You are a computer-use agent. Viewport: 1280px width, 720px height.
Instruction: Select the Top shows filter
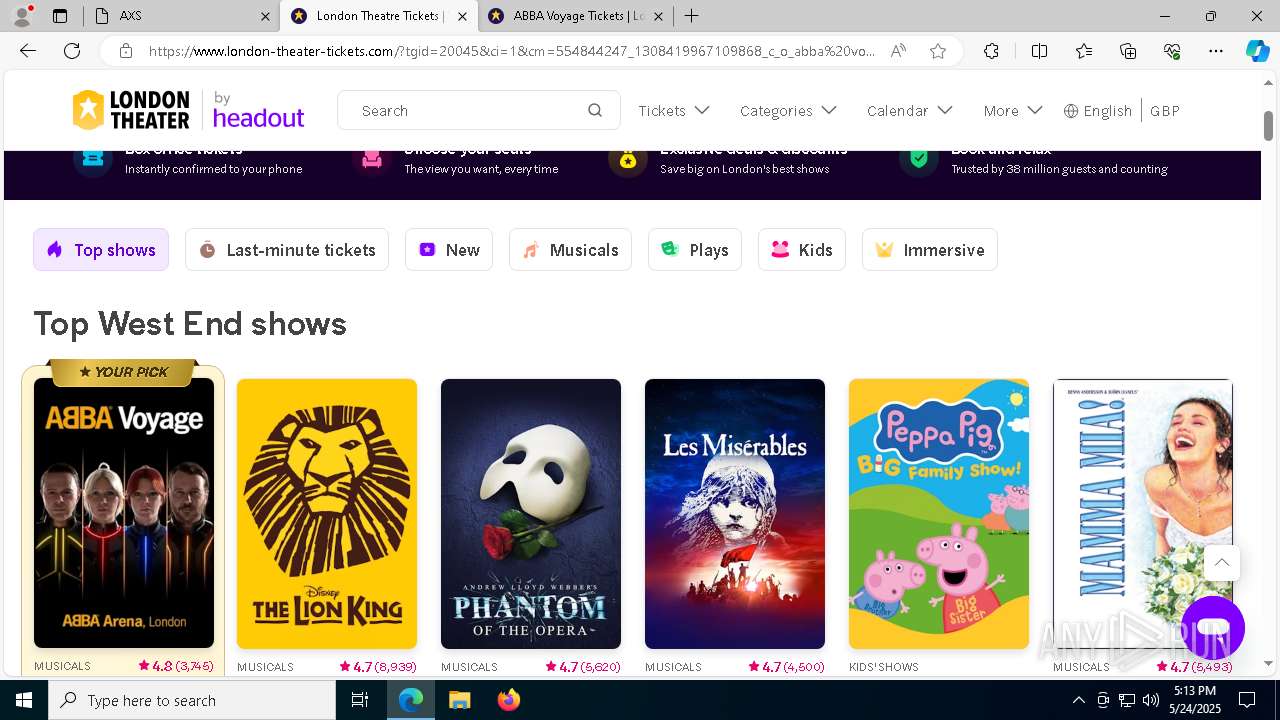point(101,250)
